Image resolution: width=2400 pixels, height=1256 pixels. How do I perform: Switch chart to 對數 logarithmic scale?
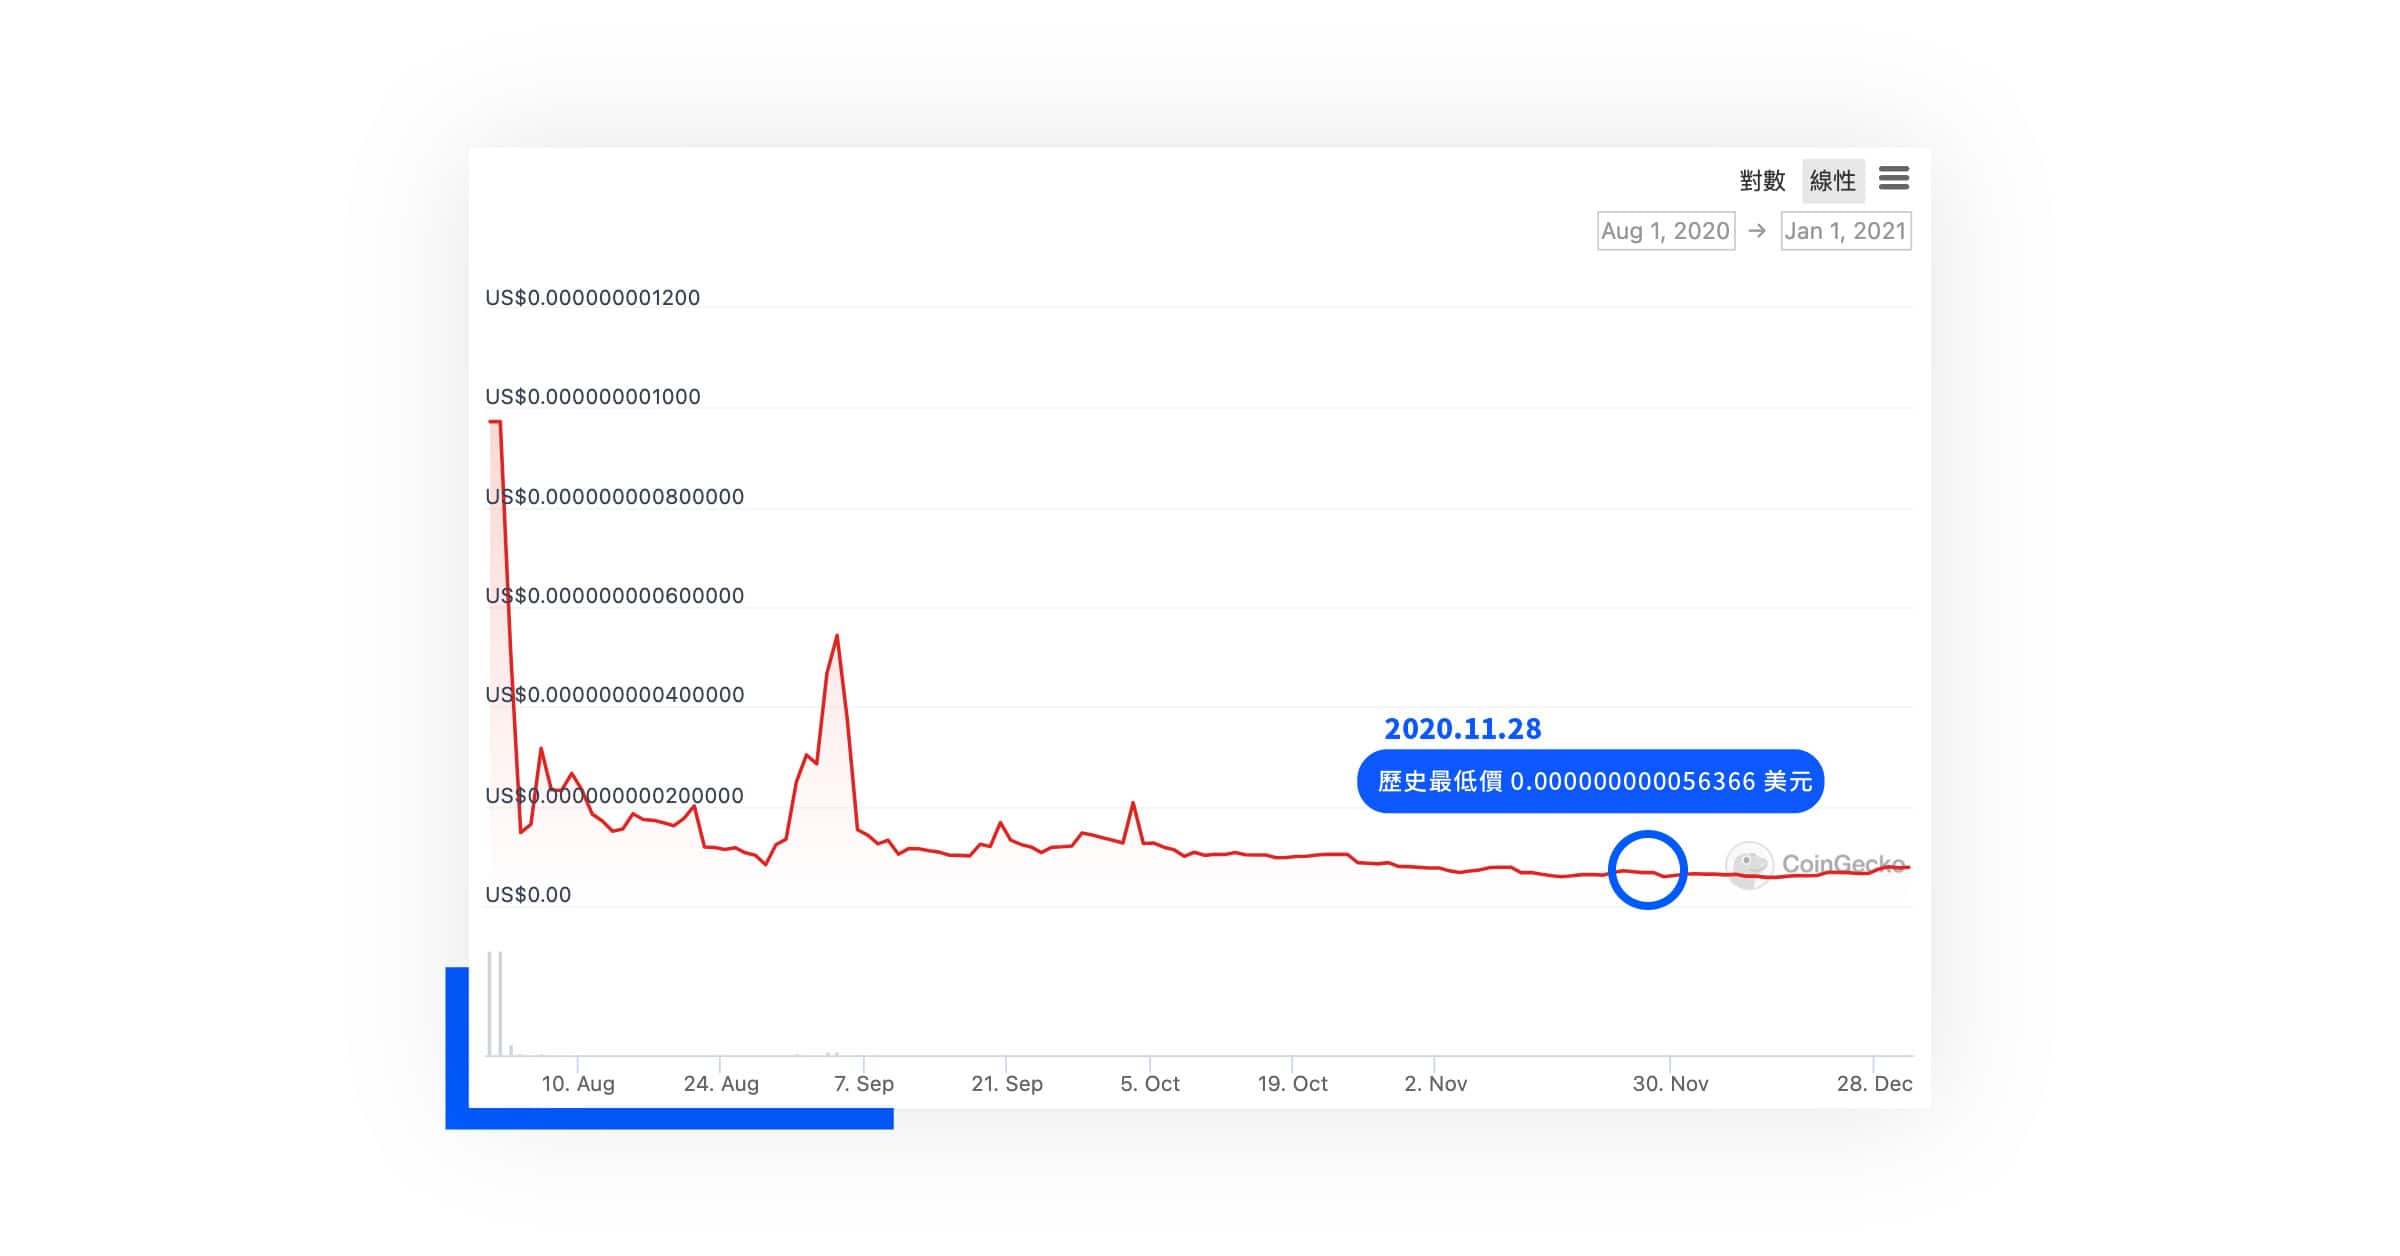pos(1762,181)
